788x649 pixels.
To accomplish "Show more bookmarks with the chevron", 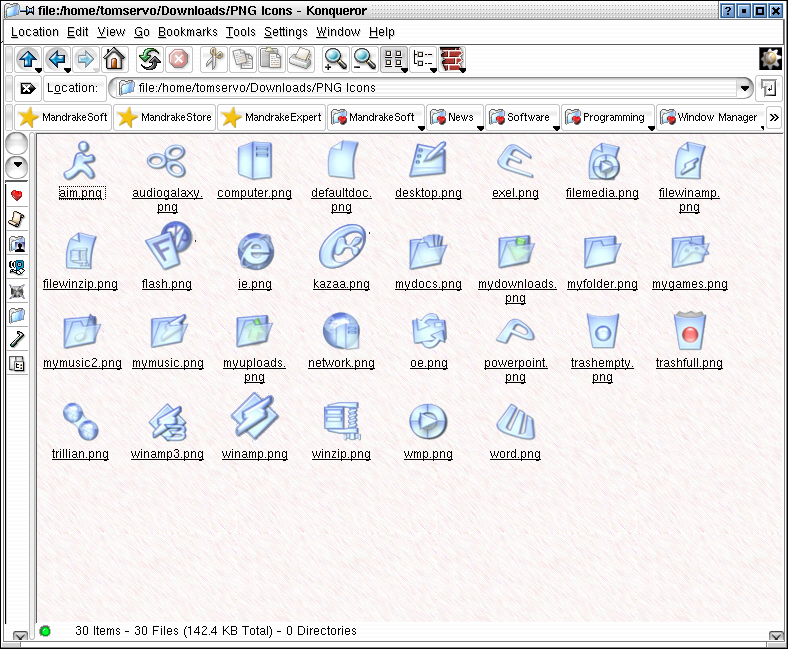I will (x=774, y=118).
